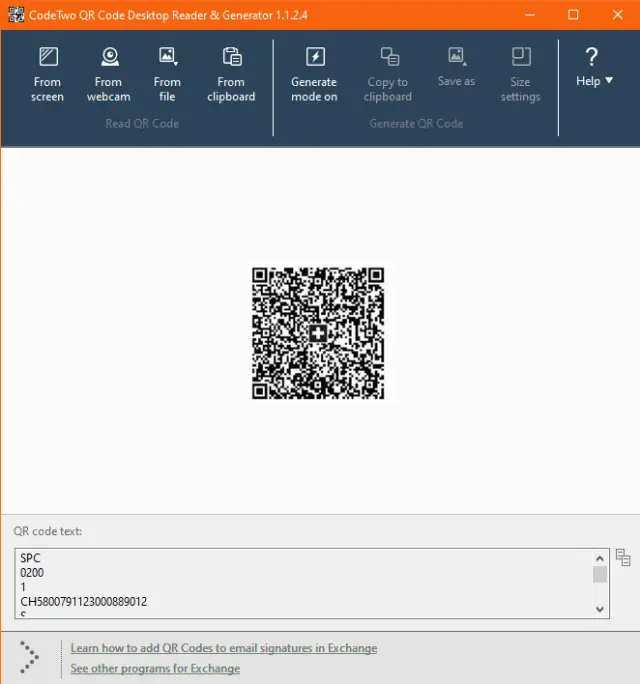
Task: Toggle Generate mode on
Action: (x=314, y=75)
